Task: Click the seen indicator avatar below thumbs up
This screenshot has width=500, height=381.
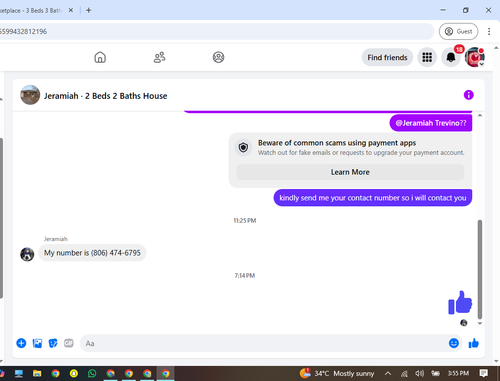Action: click(464, 323)
